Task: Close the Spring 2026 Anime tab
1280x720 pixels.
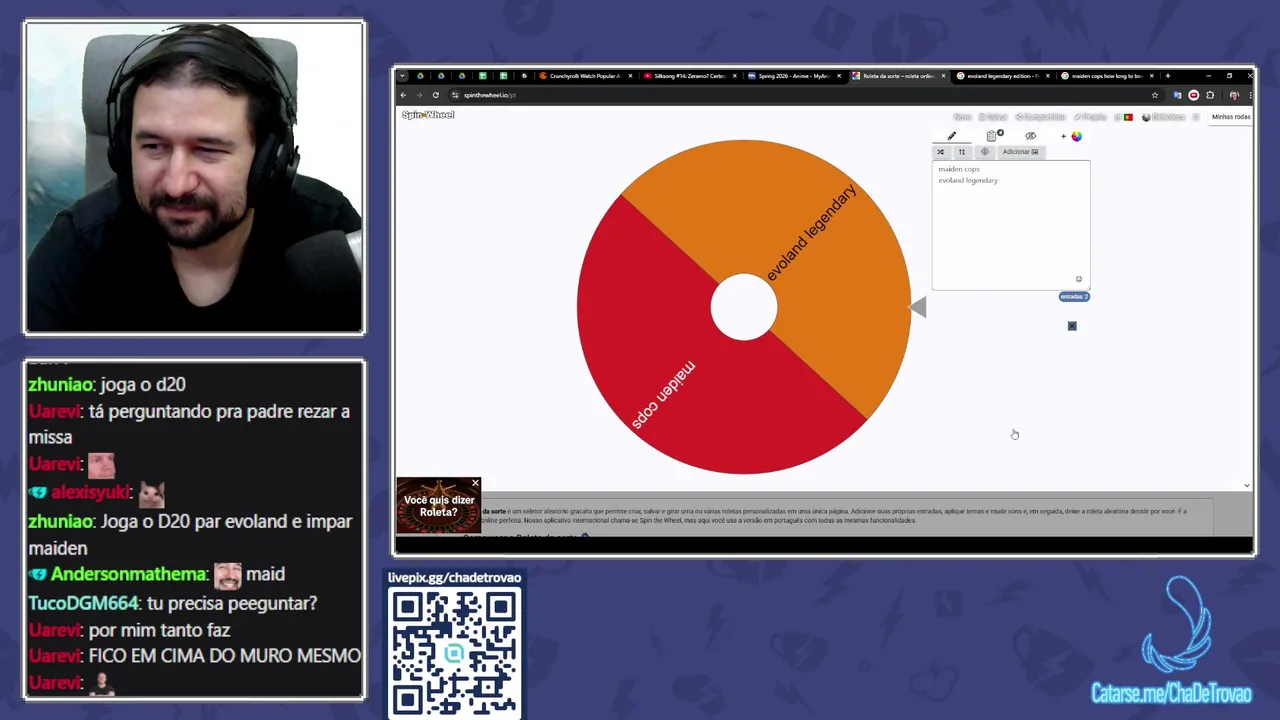Action: coord(840,76)
